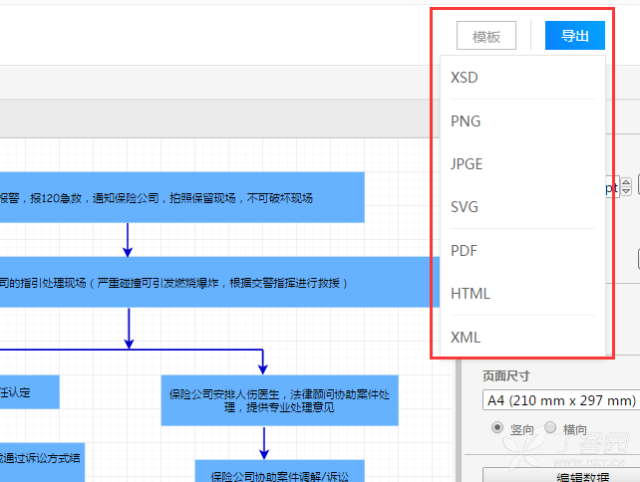
Task: Click the 保险公司协助案件调解/诉讼 box
Action: click(x=279, y=472)
